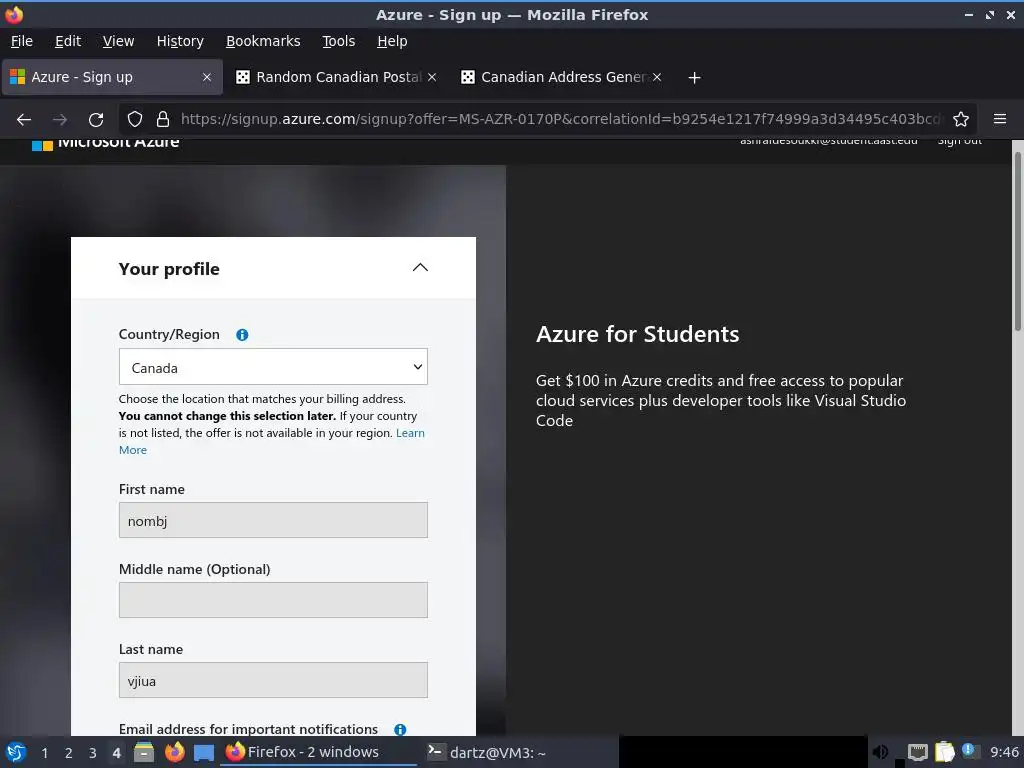Launch Firefox from taskbar quick launcher

pyautogui.click(x=174, y=752)
